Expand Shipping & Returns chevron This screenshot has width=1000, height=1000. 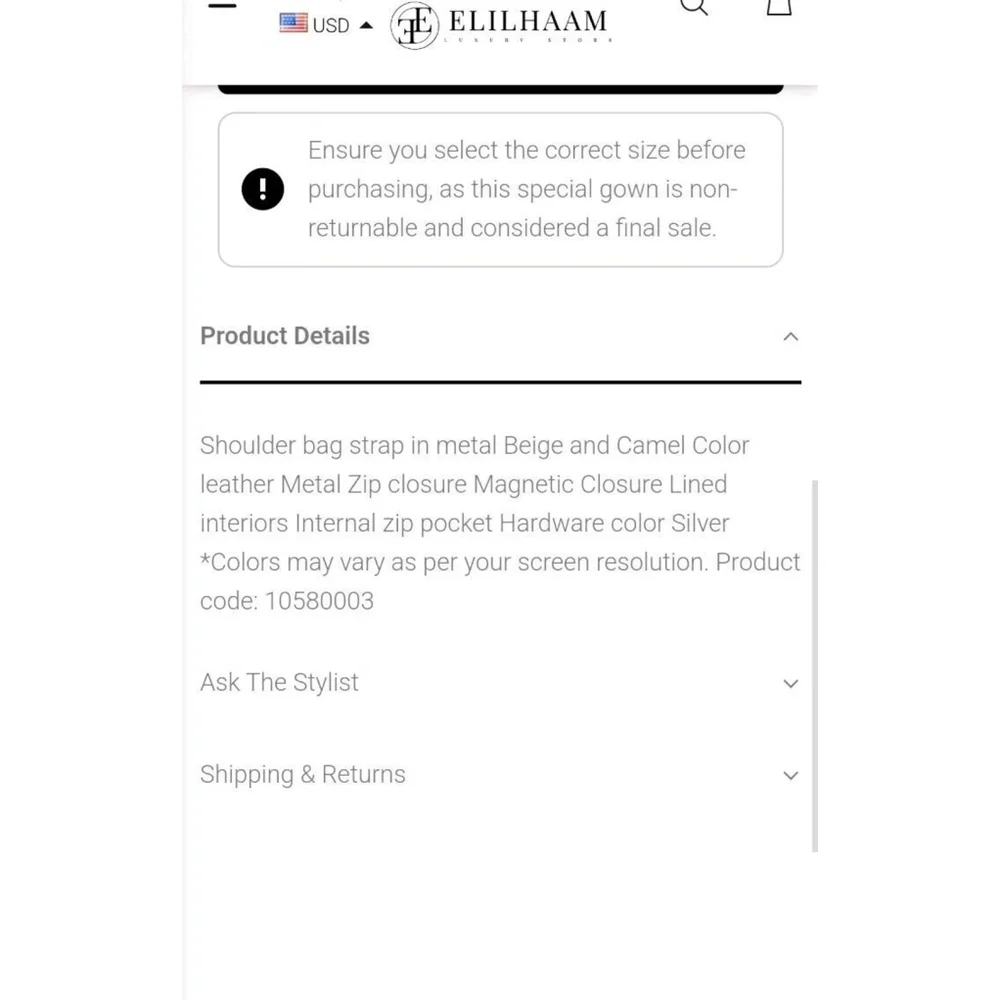tap(791, 776)
